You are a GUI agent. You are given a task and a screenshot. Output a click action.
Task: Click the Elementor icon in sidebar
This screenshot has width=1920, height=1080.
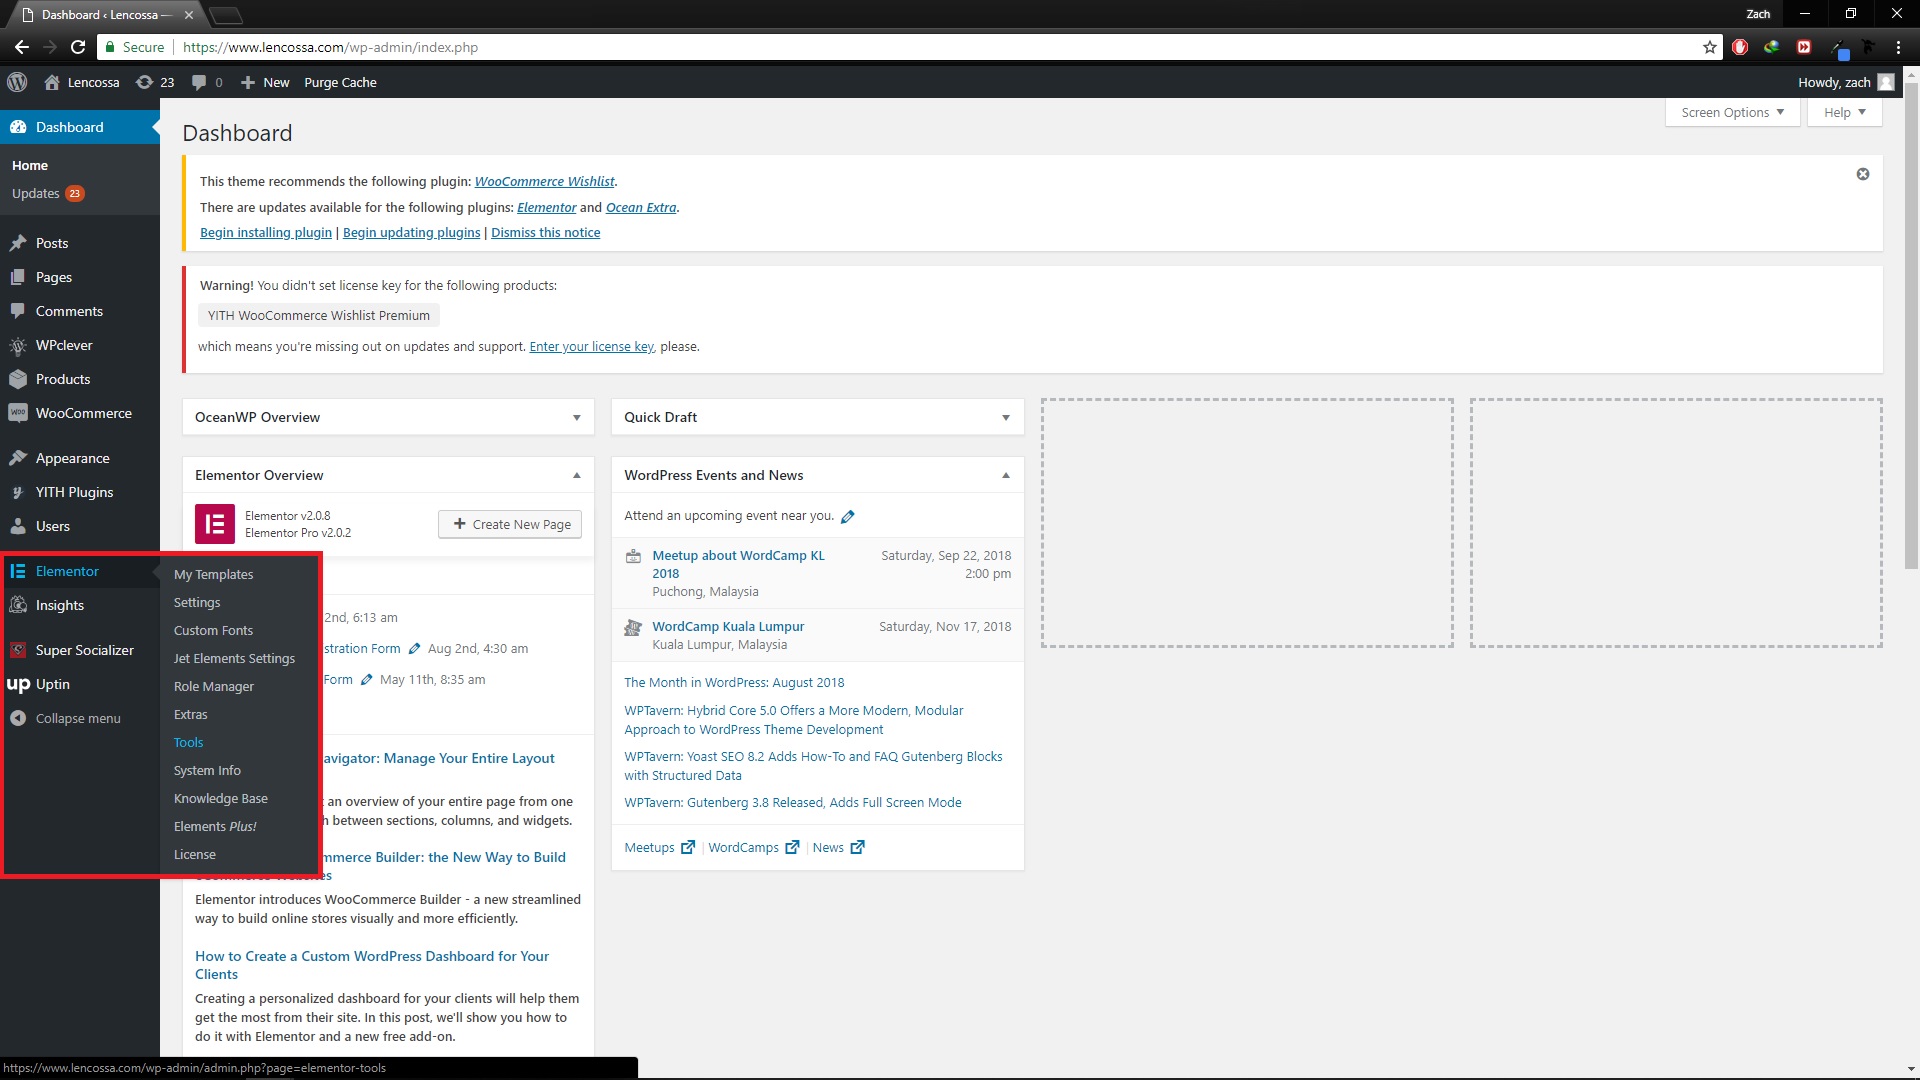[18, 571]
